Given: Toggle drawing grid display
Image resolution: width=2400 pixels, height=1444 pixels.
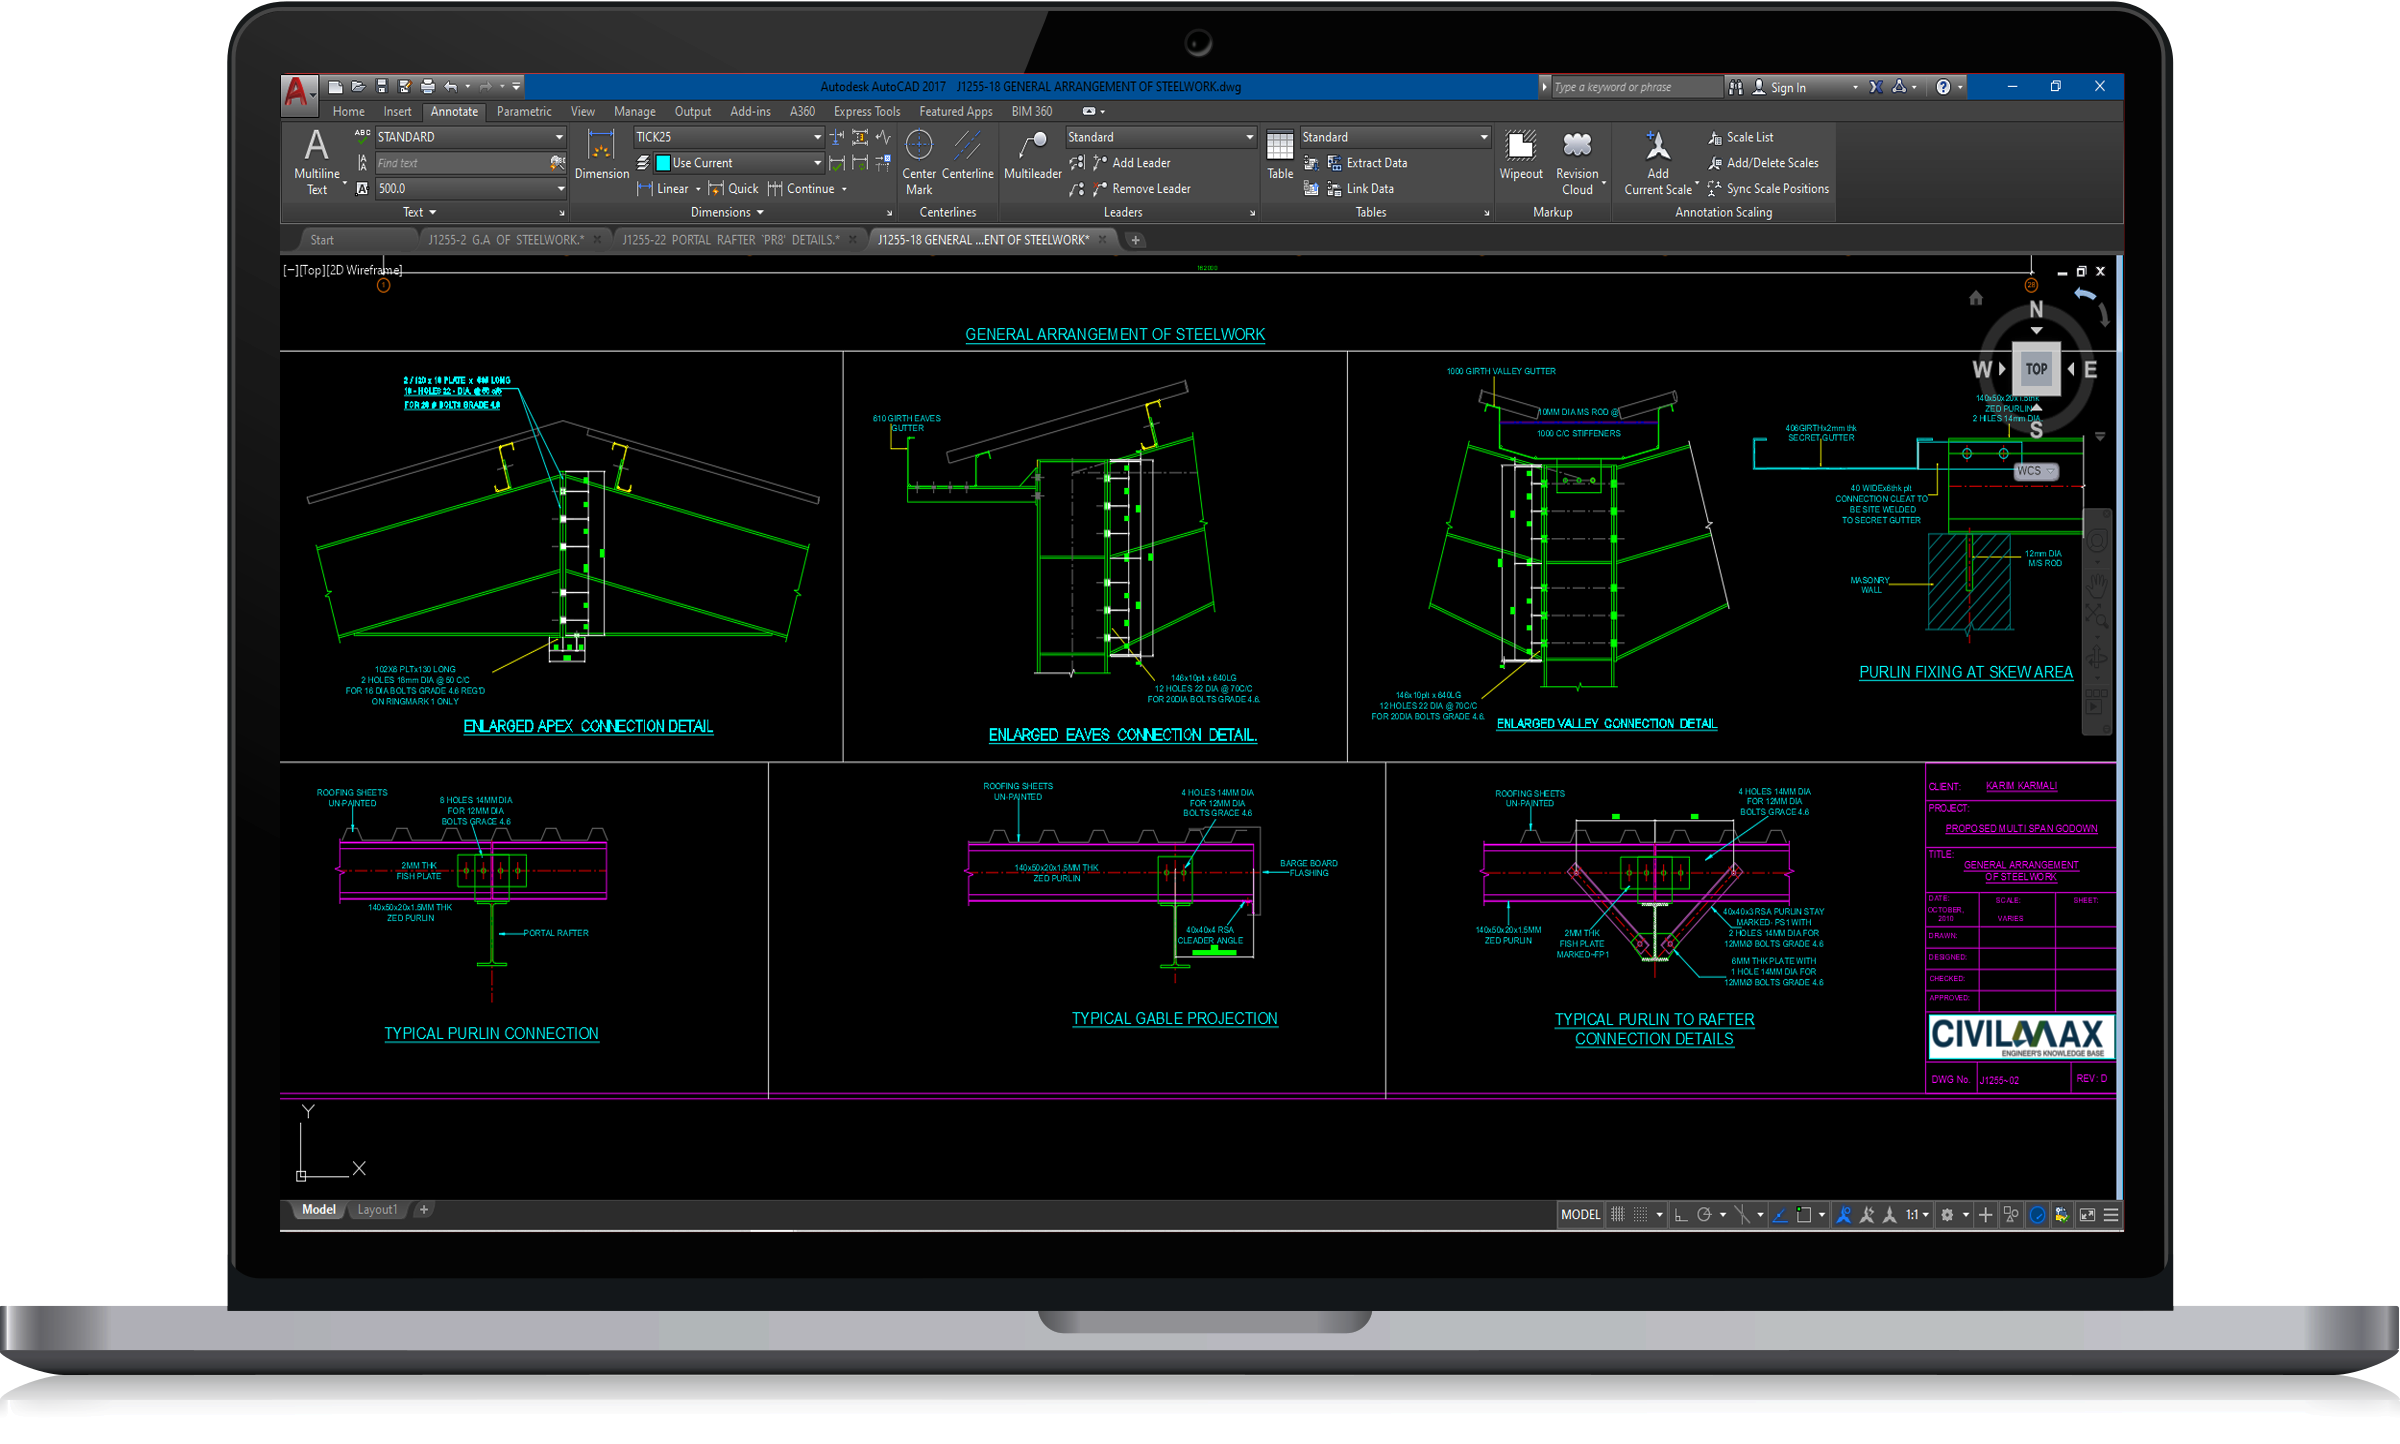Looking at the screenshot, I should tap(1617, 1215).
